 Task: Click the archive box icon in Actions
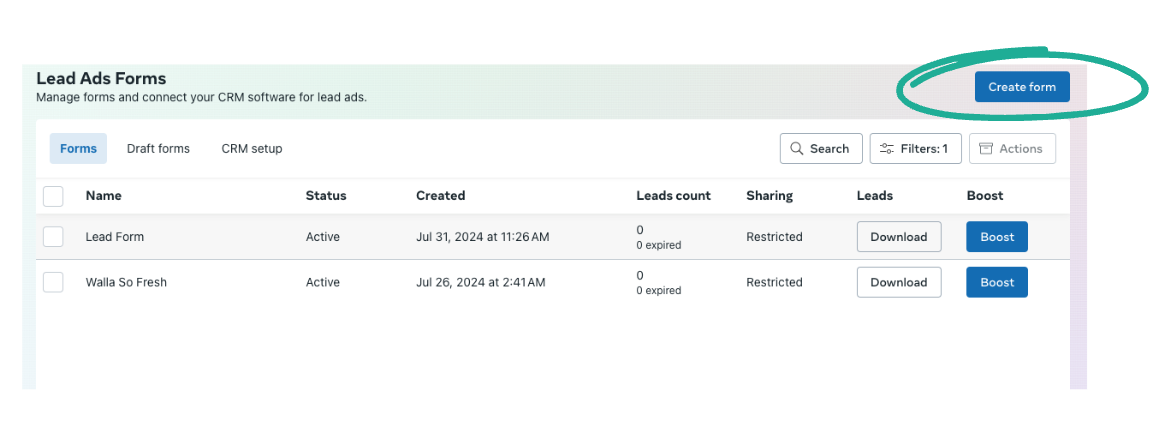(986, 149)
